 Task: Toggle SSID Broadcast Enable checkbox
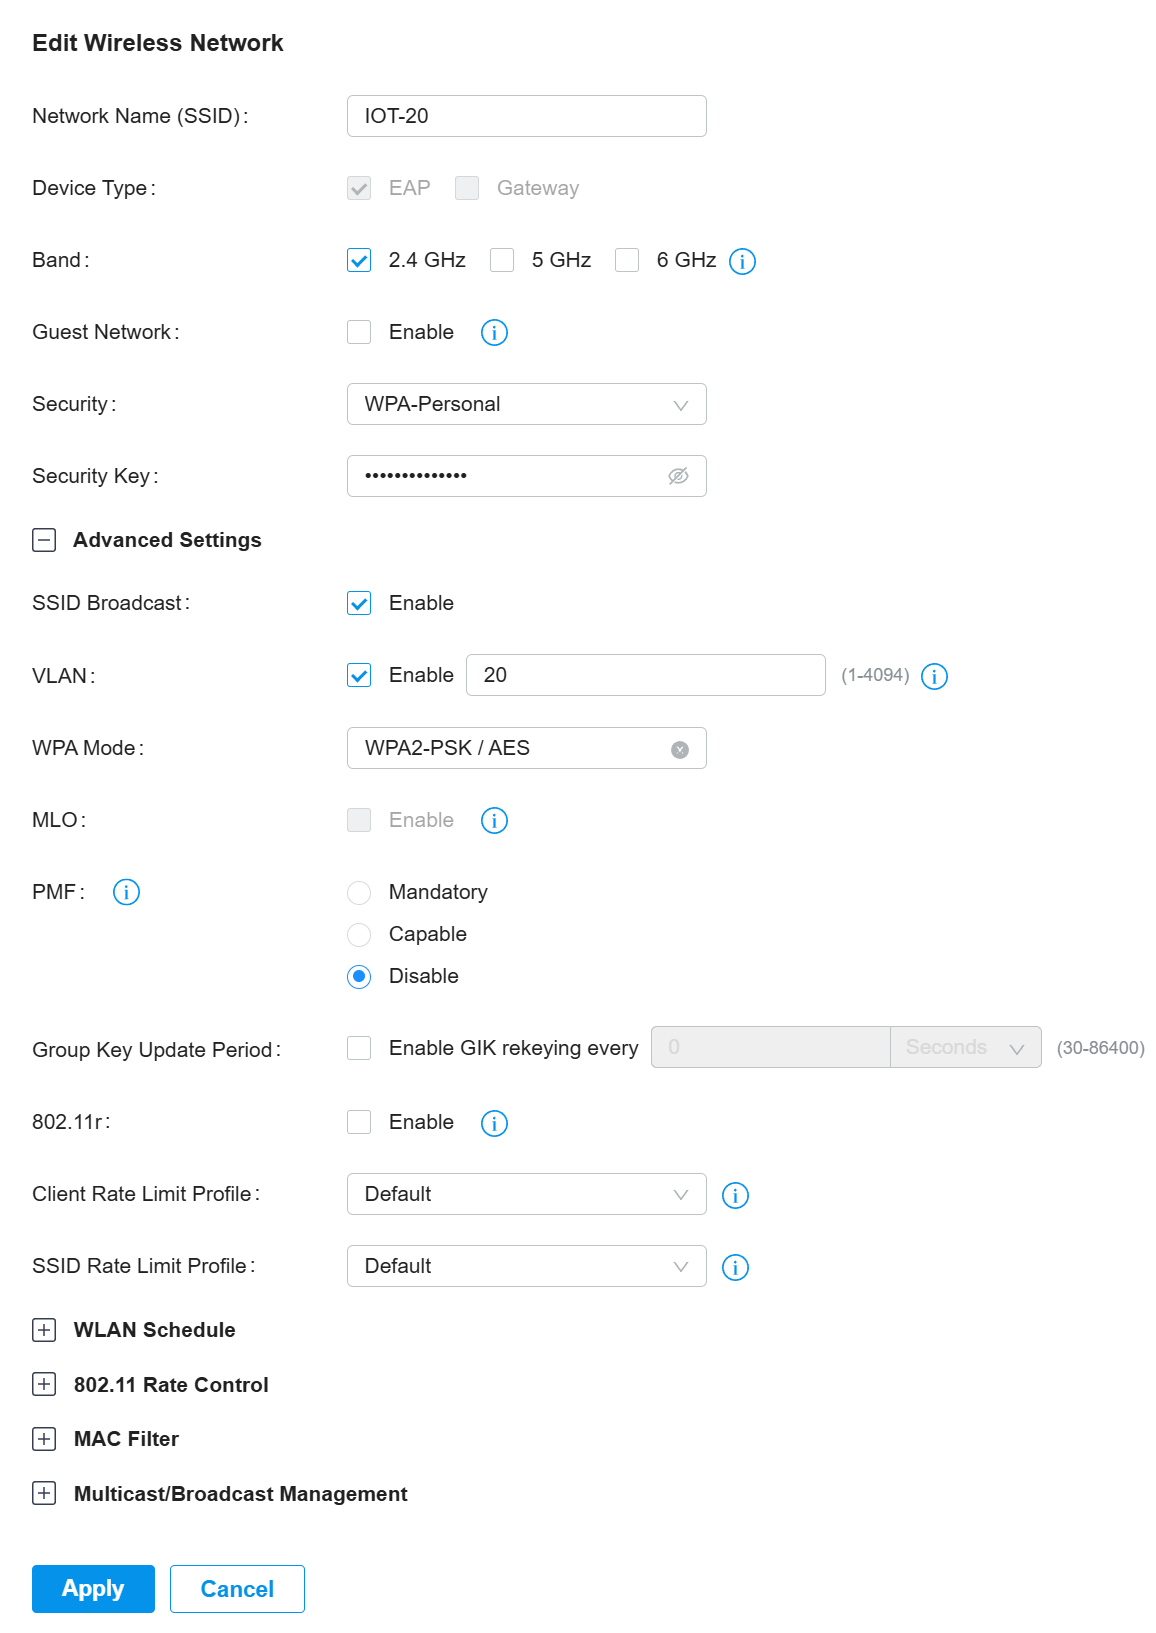tap(359, 603)
